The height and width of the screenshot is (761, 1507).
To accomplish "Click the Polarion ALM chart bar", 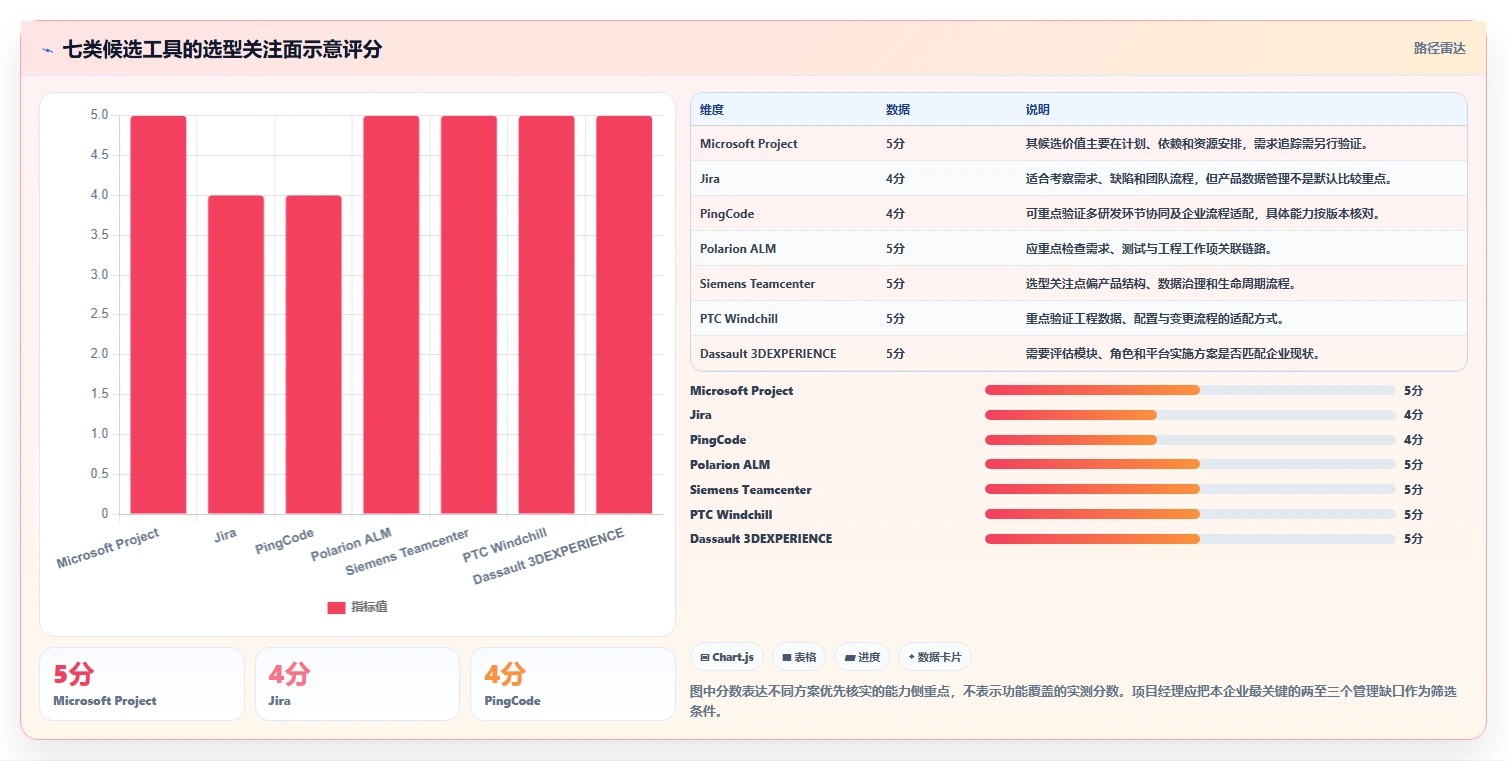I will (391, 315).
